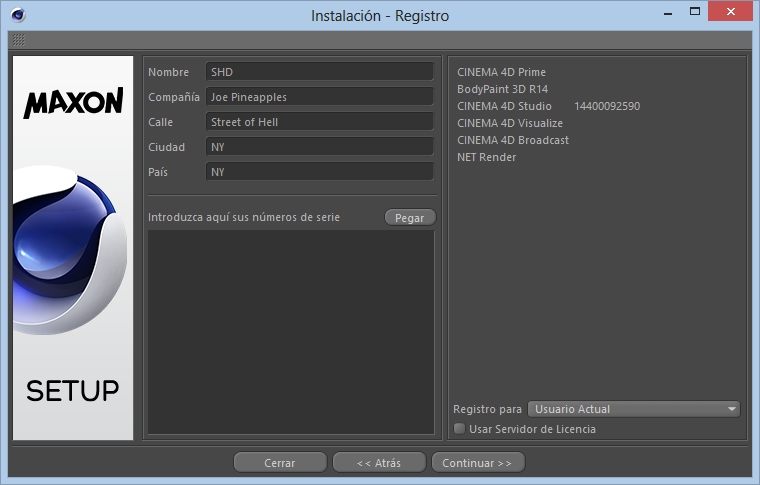Click the Continuar button
760x485 pixels.
(x=477, y=463)
